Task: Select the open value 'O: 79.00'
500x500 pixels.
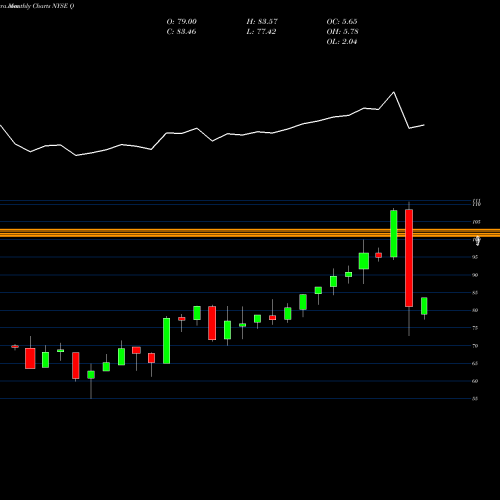Action: click(x=182, y=22)
